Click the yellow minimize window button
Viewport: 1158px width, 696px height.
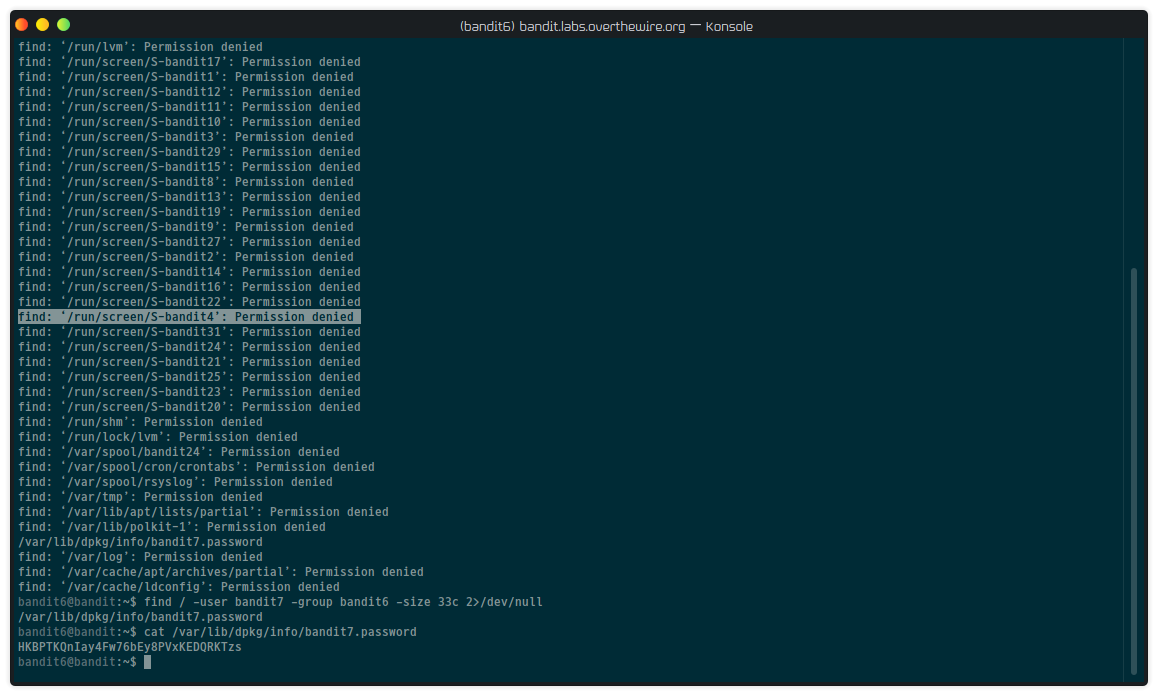coord(42,25)
